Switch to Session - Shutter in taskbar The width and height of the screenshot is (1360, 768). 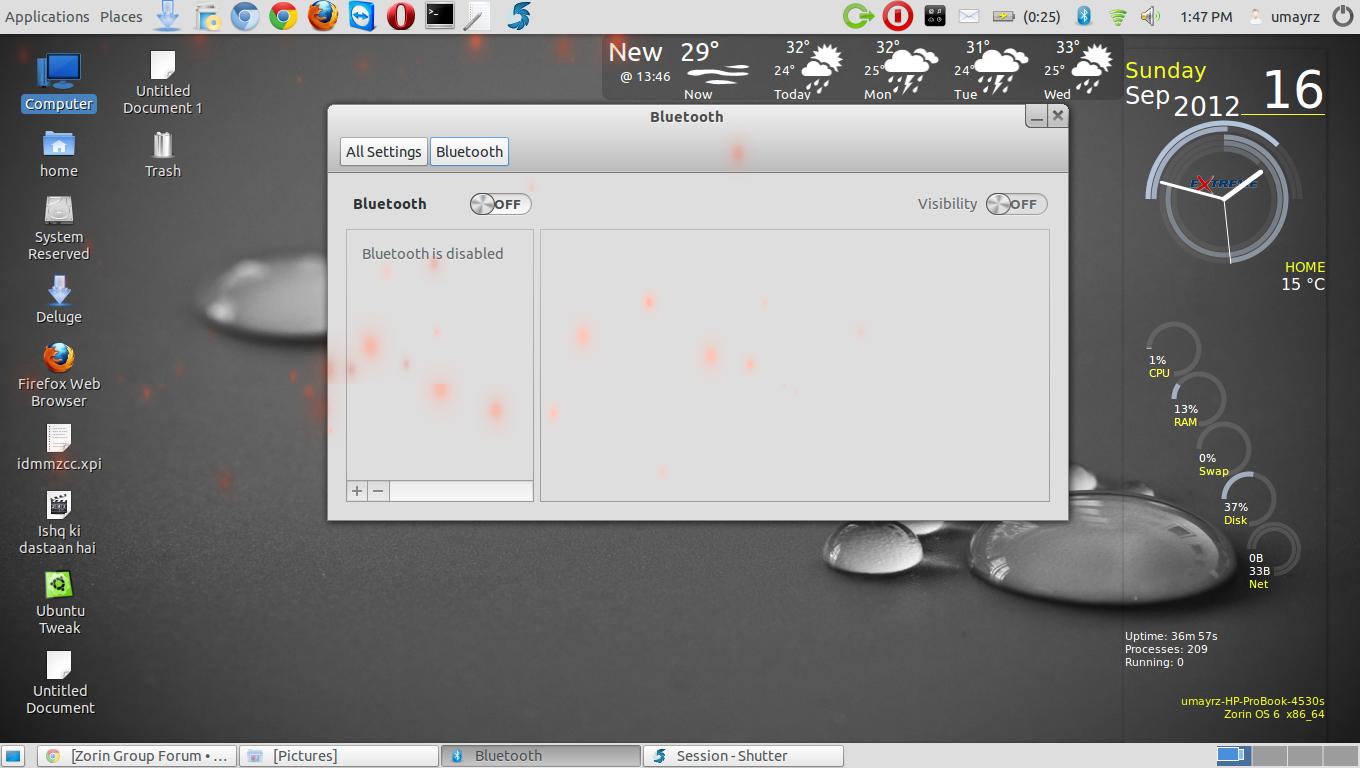click(743, 756)
